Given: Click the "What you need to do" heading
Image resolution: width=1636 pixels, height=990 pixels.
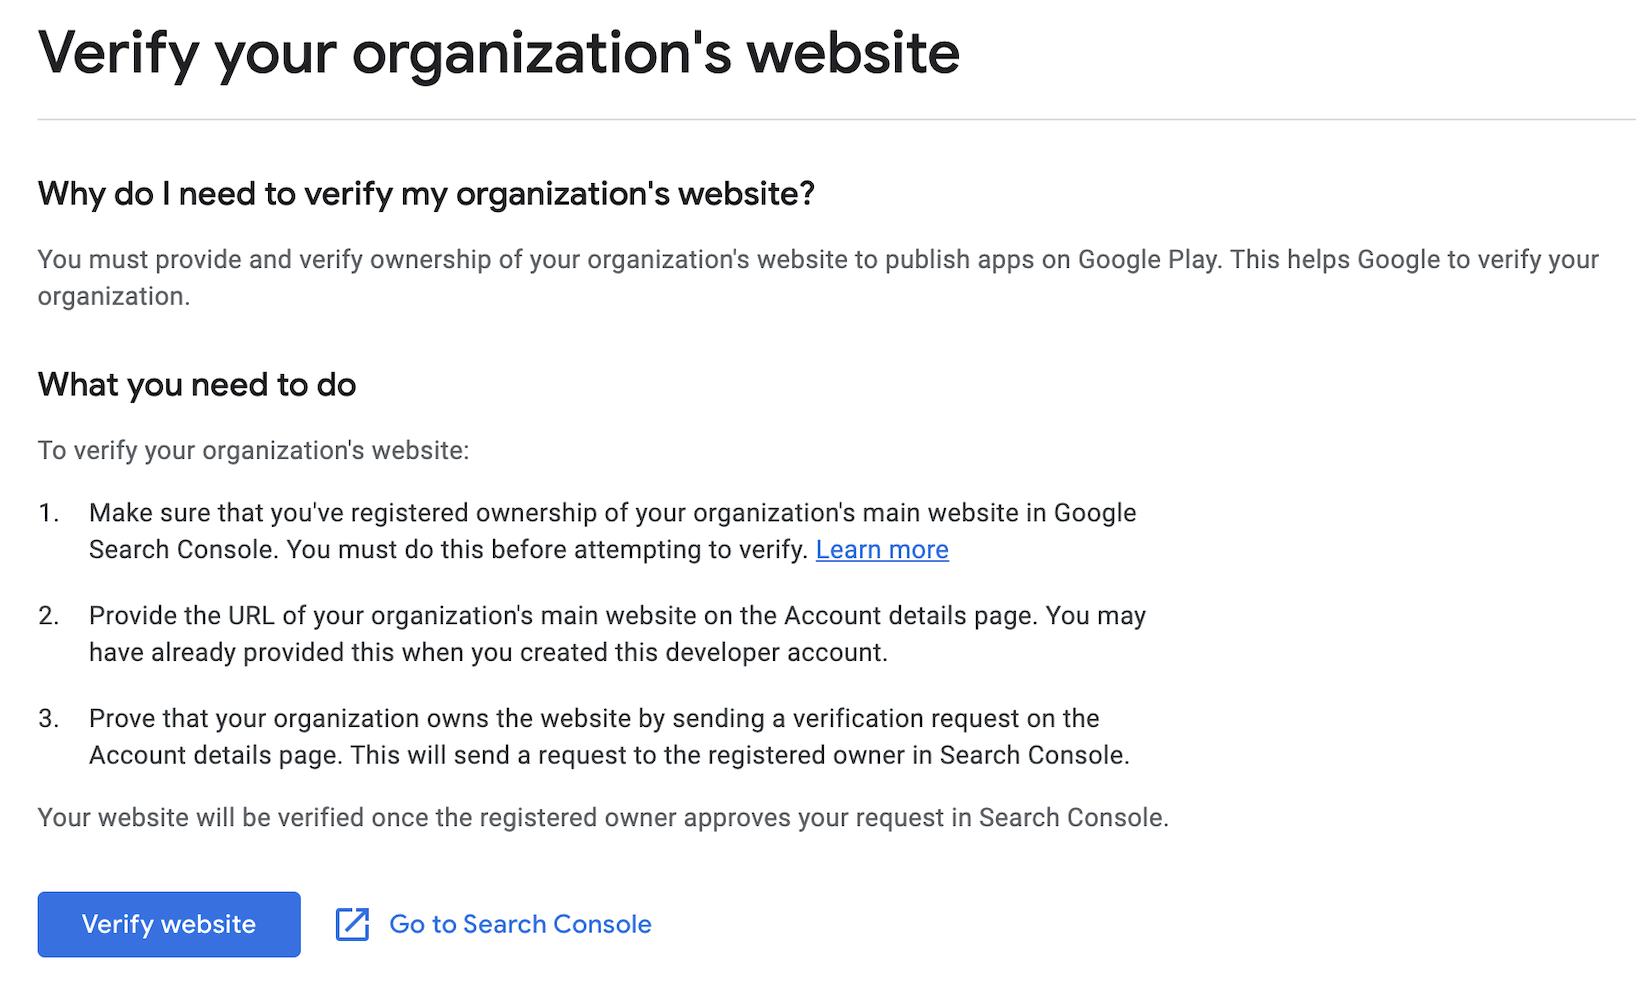Looking at the screenshot, I should point(197,385).
